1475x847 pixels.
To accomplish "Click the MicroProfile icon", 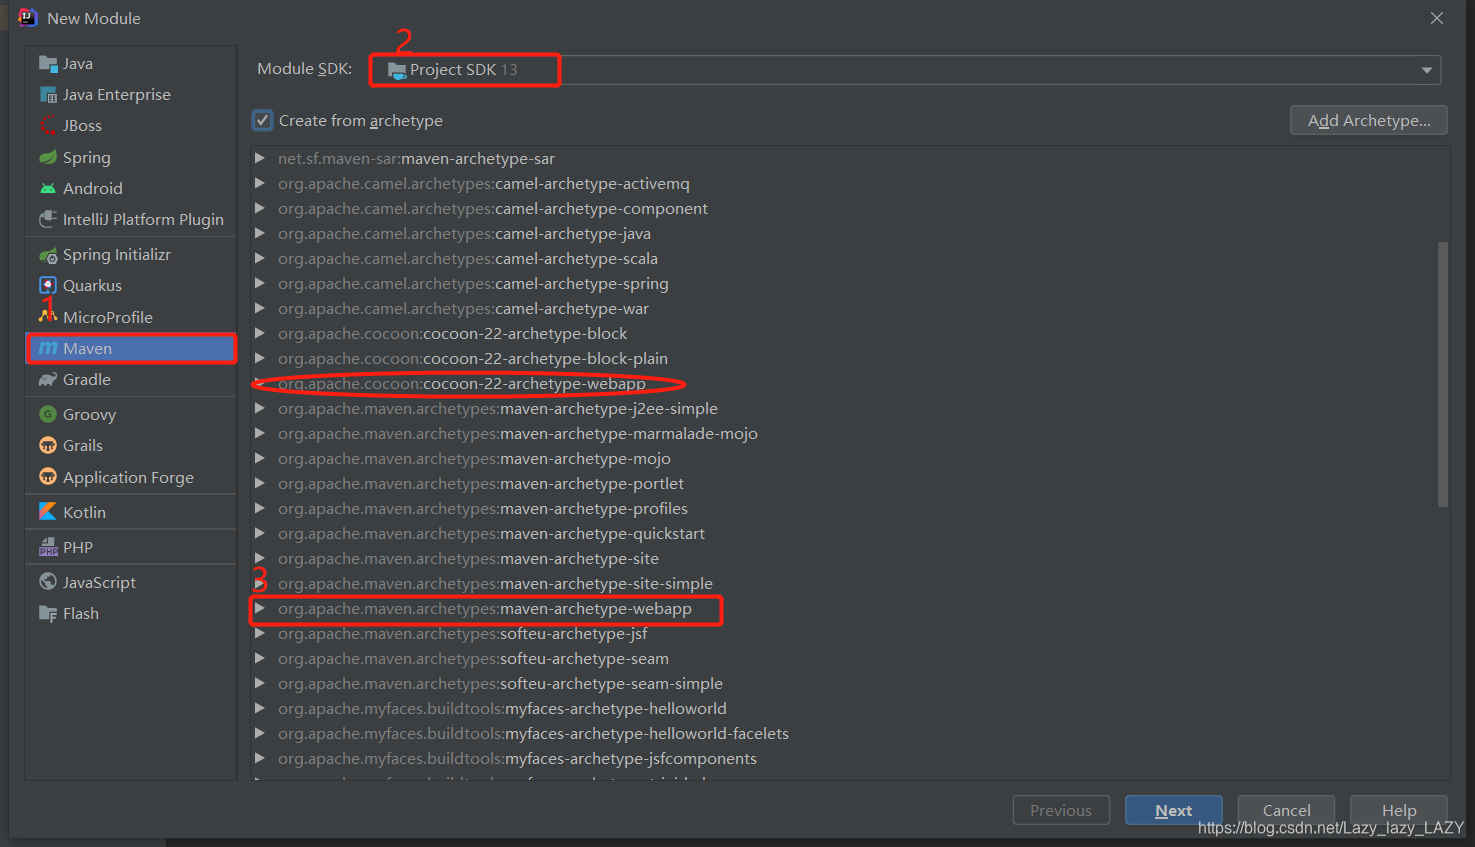I will [48, 316].
